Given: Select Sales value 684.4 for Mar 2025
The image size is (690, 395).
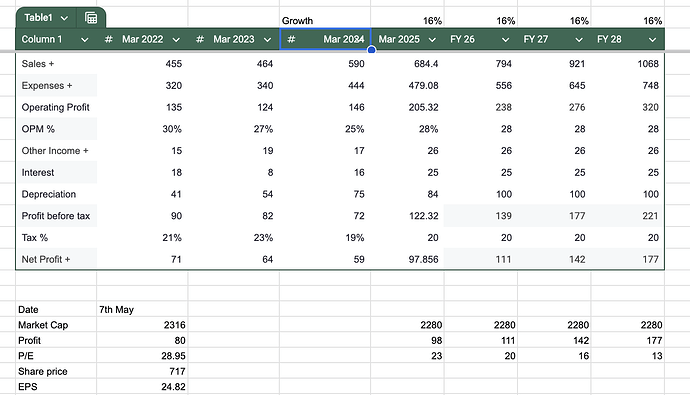Looking at the screenshot, I should 426,64.
